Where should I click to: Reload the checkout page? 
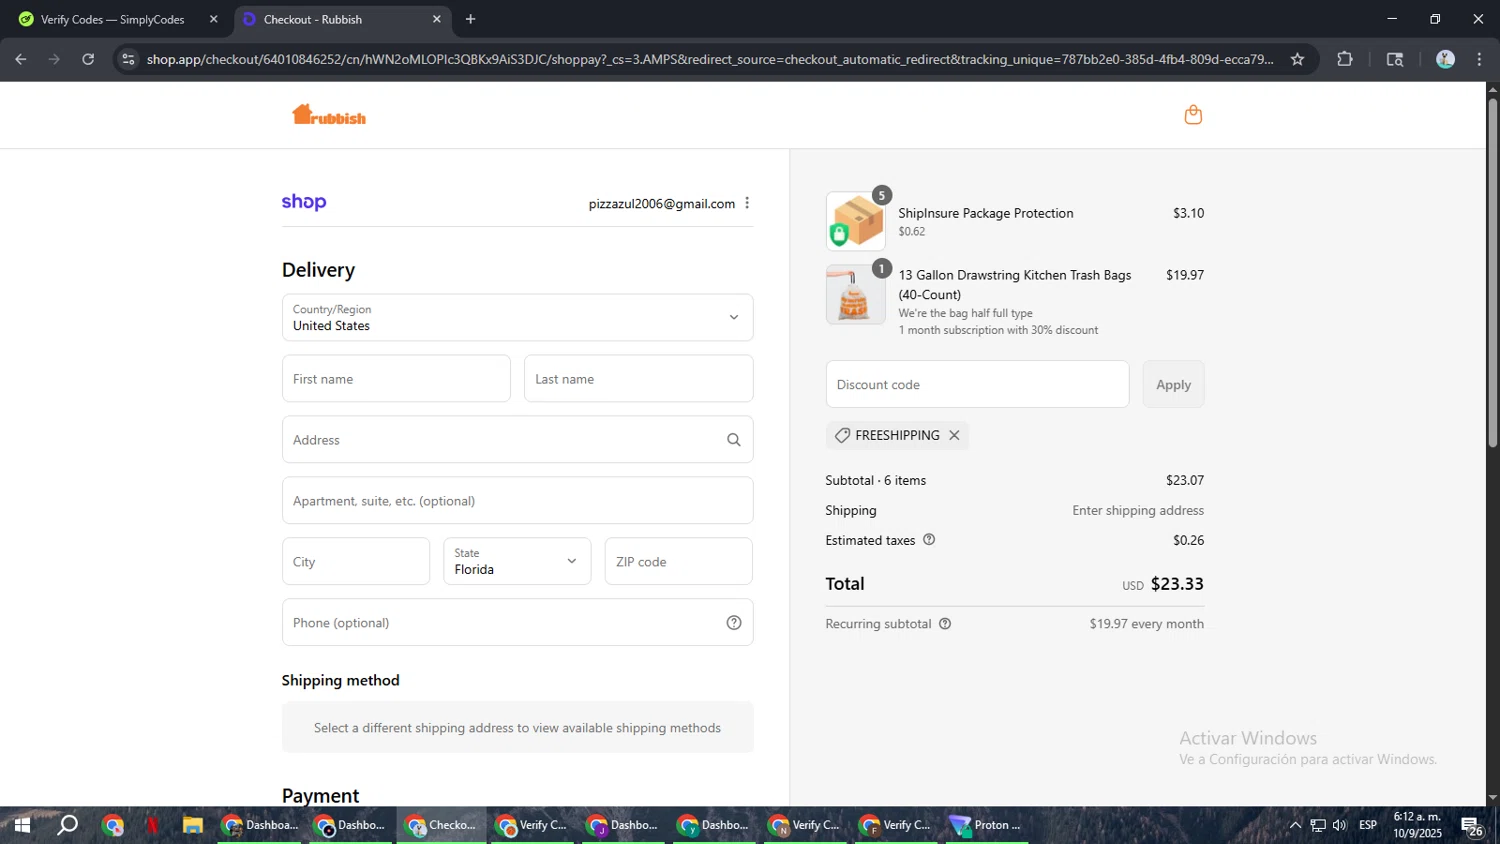click(88, 59)
